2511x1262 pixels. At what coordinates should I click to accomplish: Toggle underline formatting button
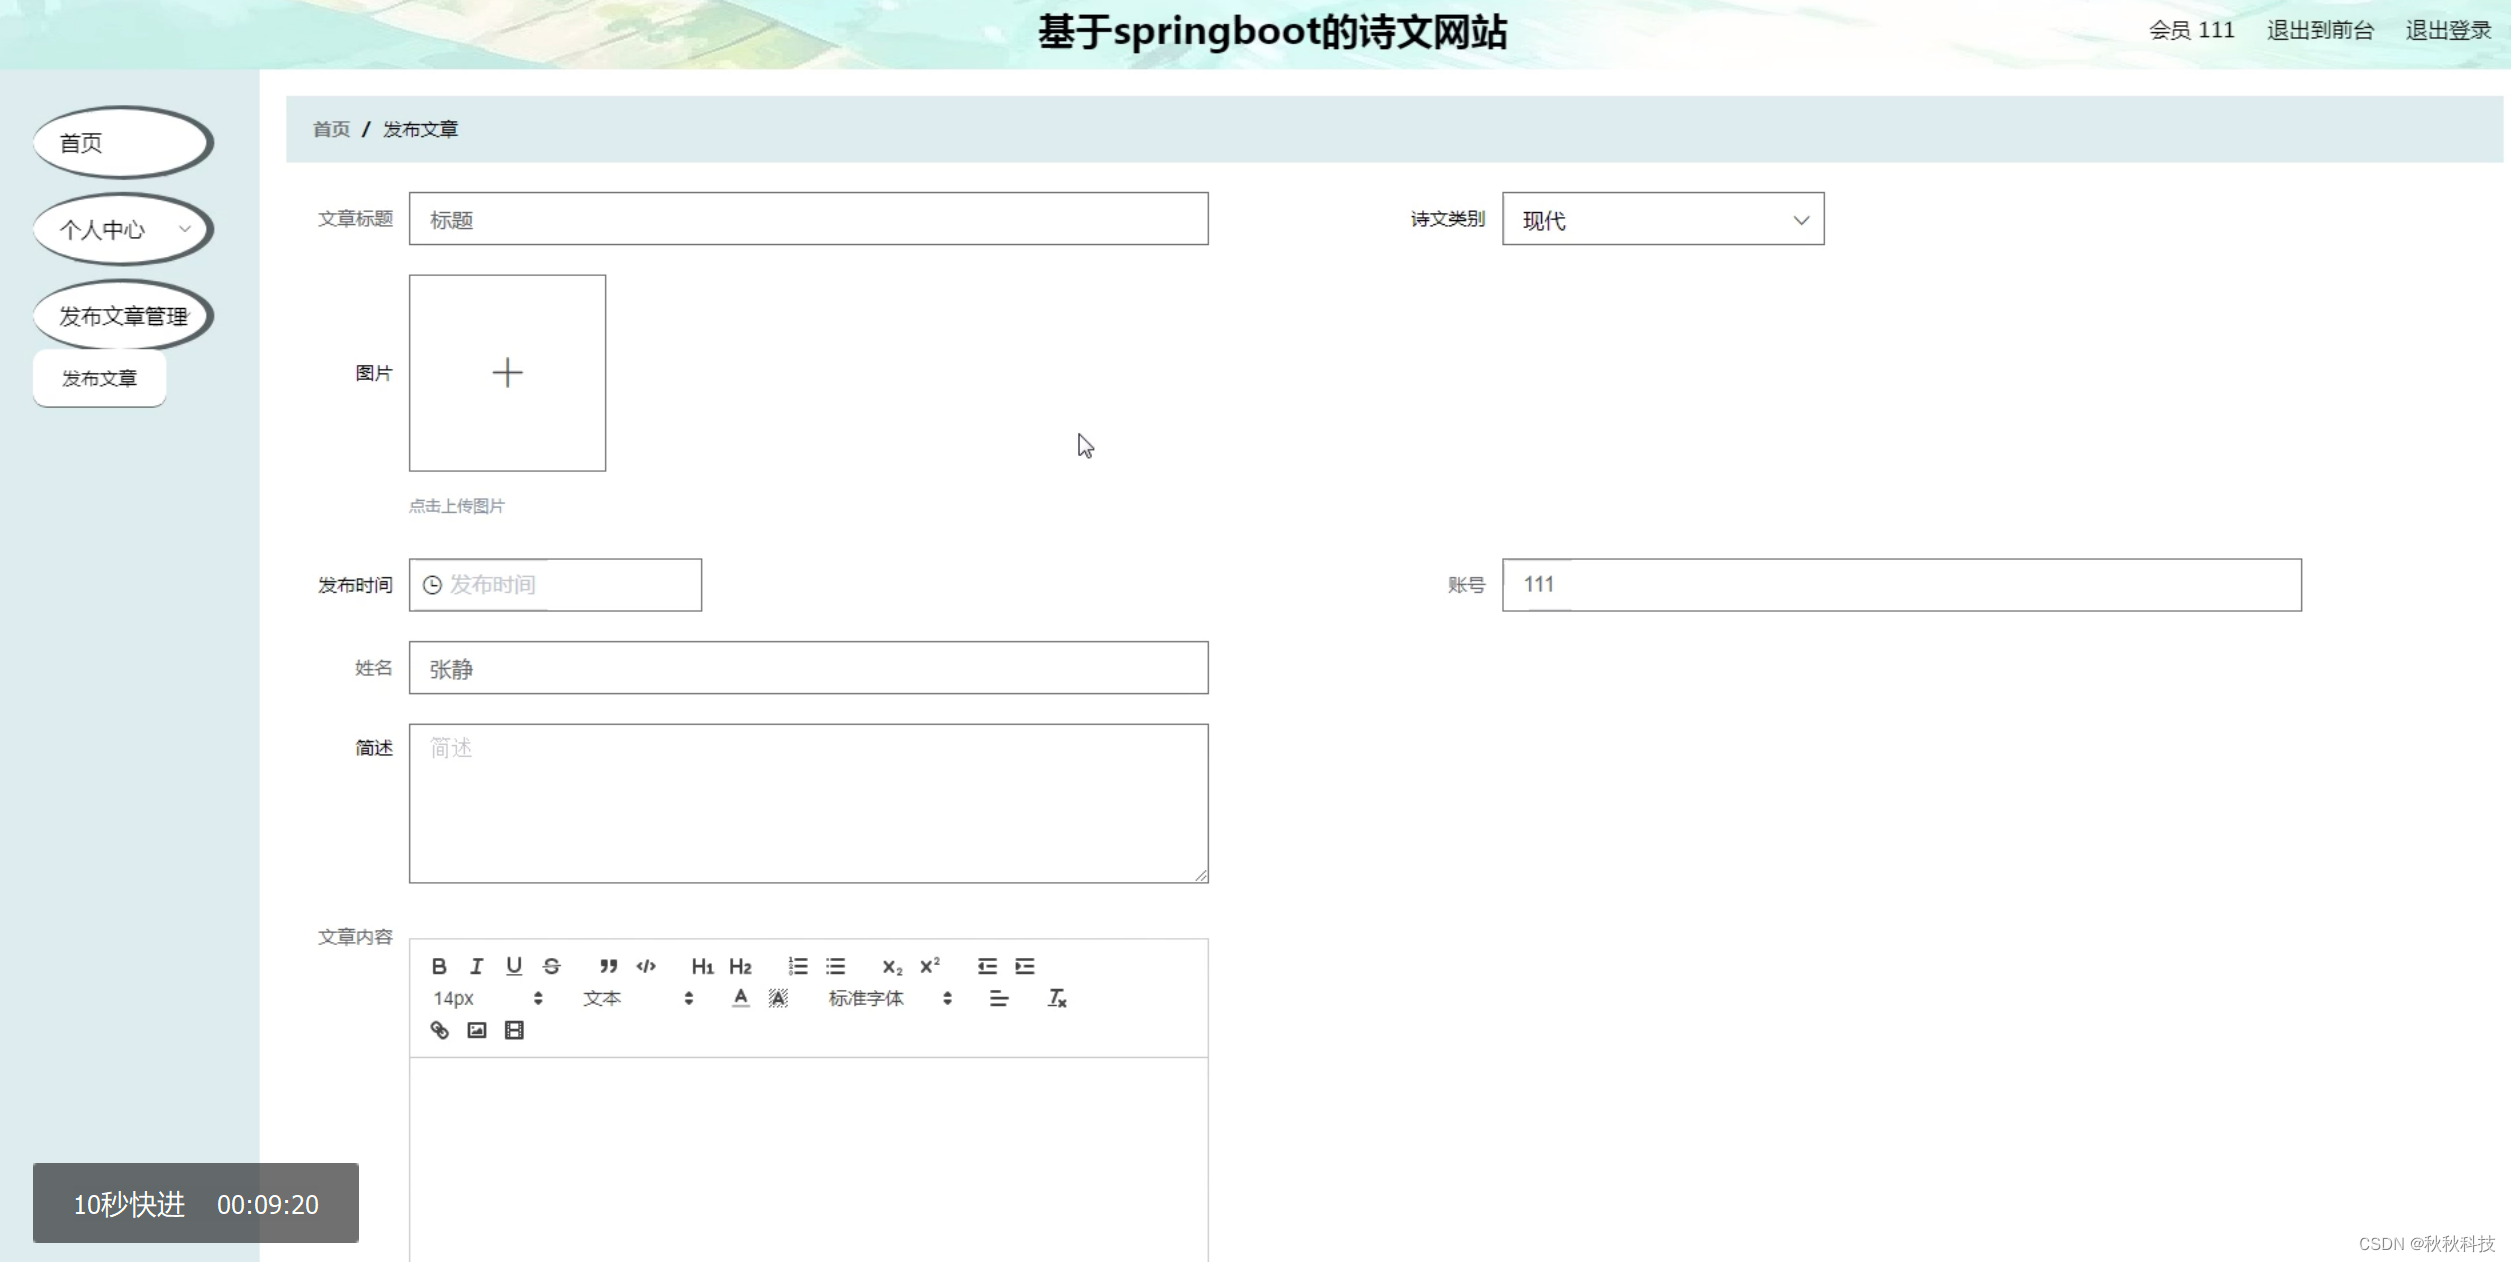point(514,966)
